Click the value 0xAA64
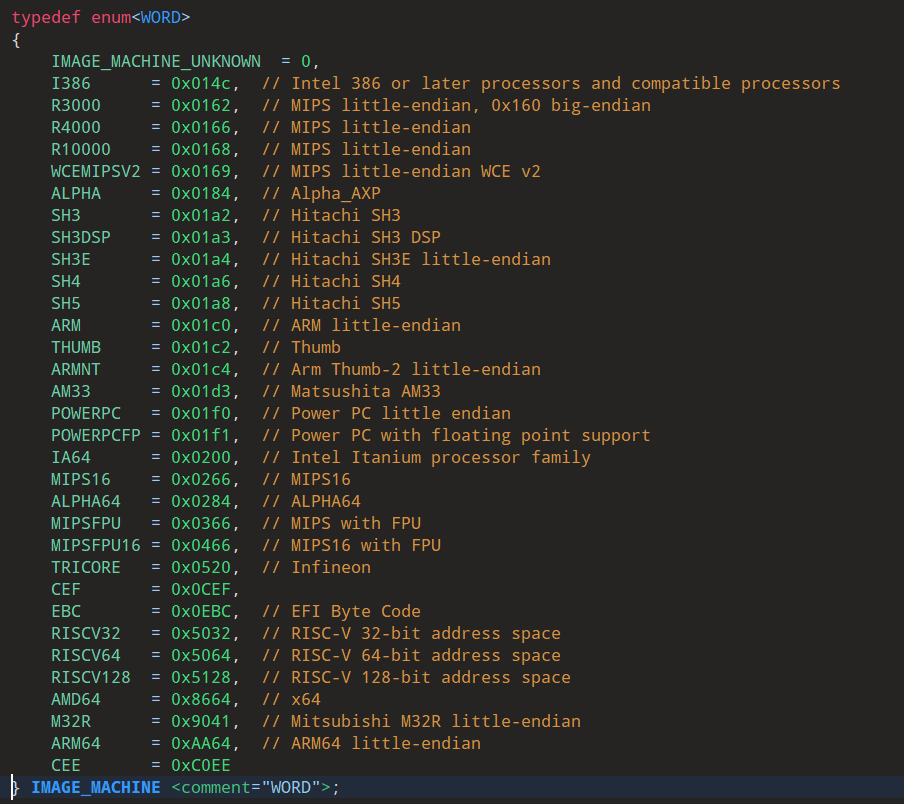 coord(201,743)
